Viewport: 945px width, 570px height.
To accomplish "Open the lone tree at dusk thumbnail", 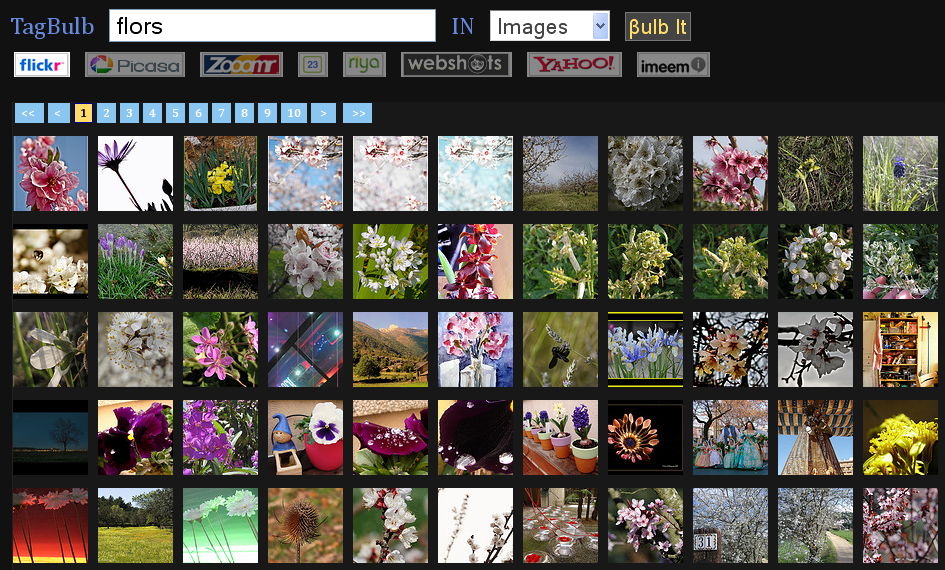I will click(x=51, y=437).
